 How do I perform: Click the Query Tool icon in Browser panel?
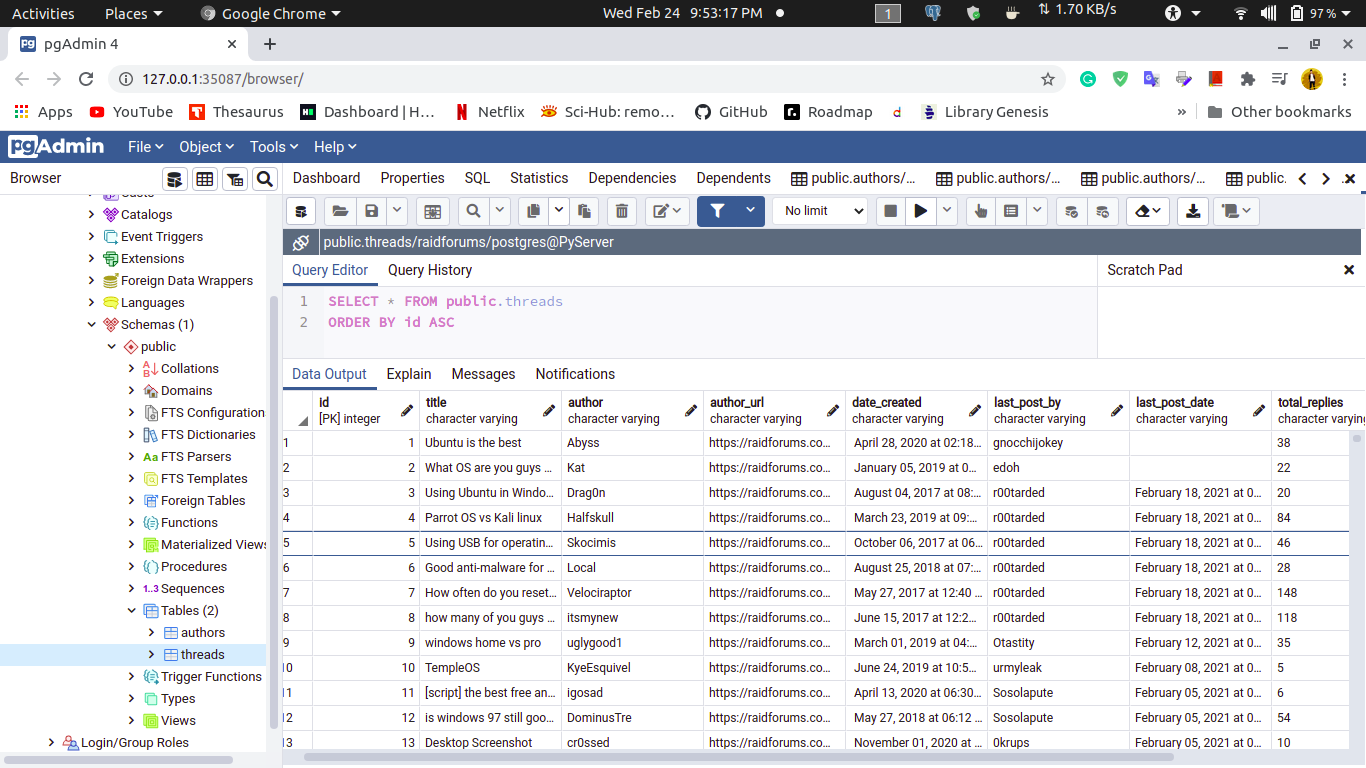(175, 179)
